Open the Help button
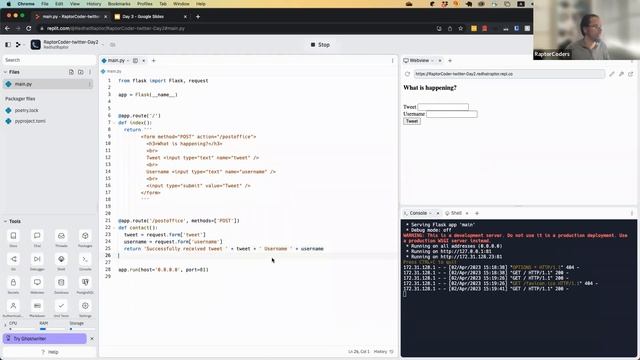Screen dimensions: 640x360 (50, 352)
